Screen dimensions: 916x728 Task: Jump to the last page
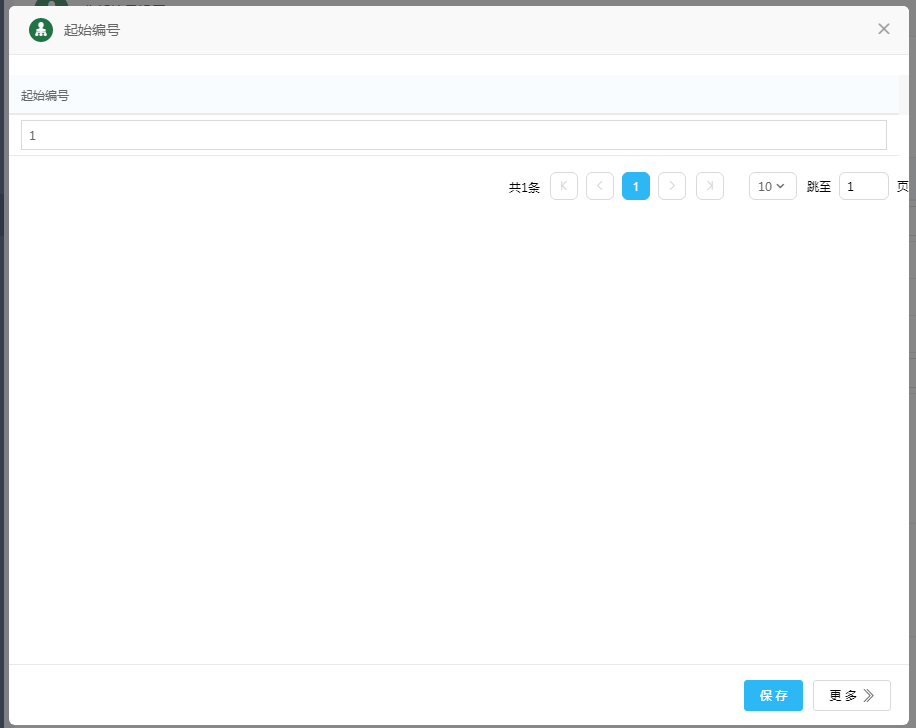(710, 186)
